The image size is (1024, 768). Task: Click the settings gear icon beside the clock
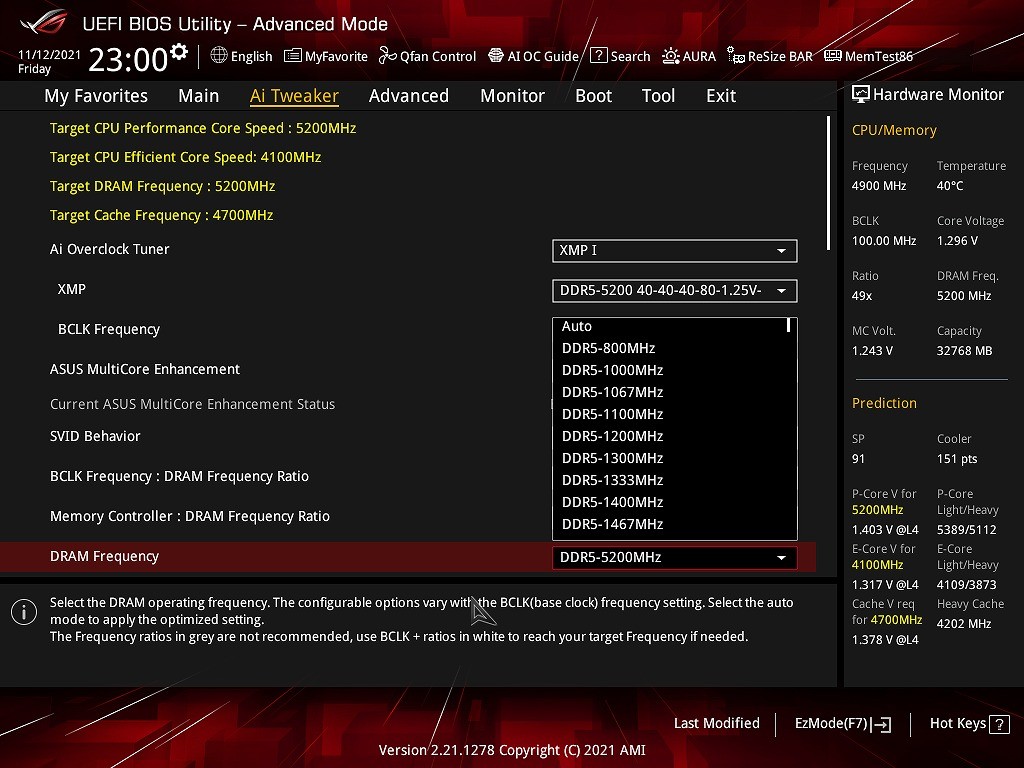[x=179, y=52]
